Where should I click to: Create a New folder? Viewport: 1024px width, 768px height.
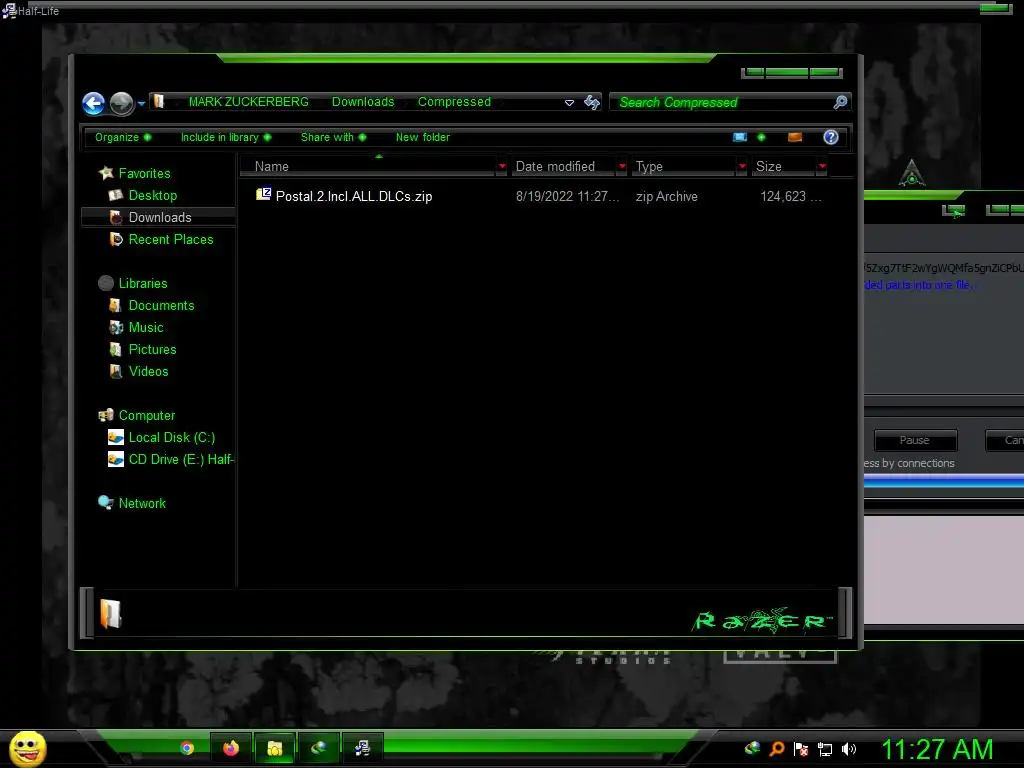[x=423, y=137]
